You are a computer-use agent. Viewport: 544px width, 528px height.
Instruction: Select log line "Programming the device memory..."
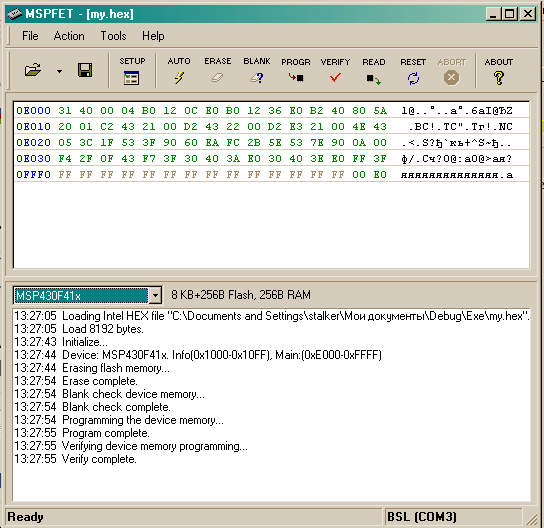coord(119,420)
